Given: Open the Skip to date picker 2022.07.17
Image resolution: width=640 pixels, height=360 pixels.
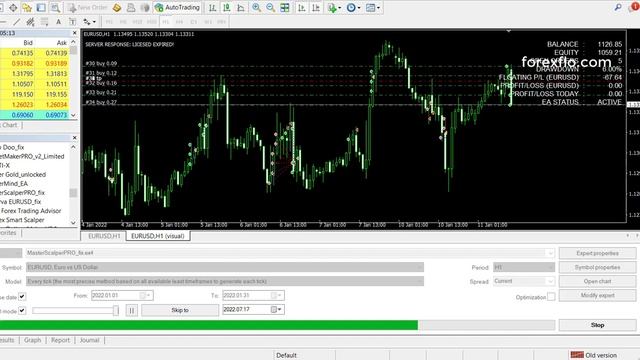Looking at the screenshot, I should pyautogui.click(x=276, y=310).
